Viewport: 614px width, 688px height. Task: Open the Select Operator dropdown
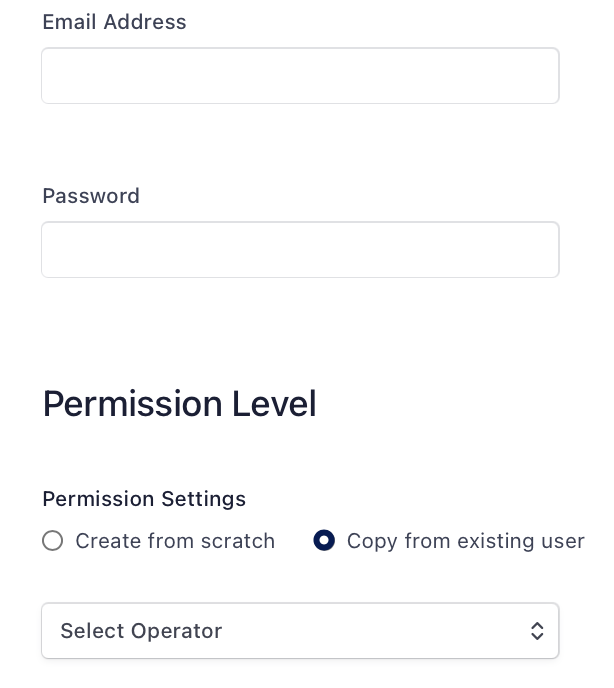300,631
